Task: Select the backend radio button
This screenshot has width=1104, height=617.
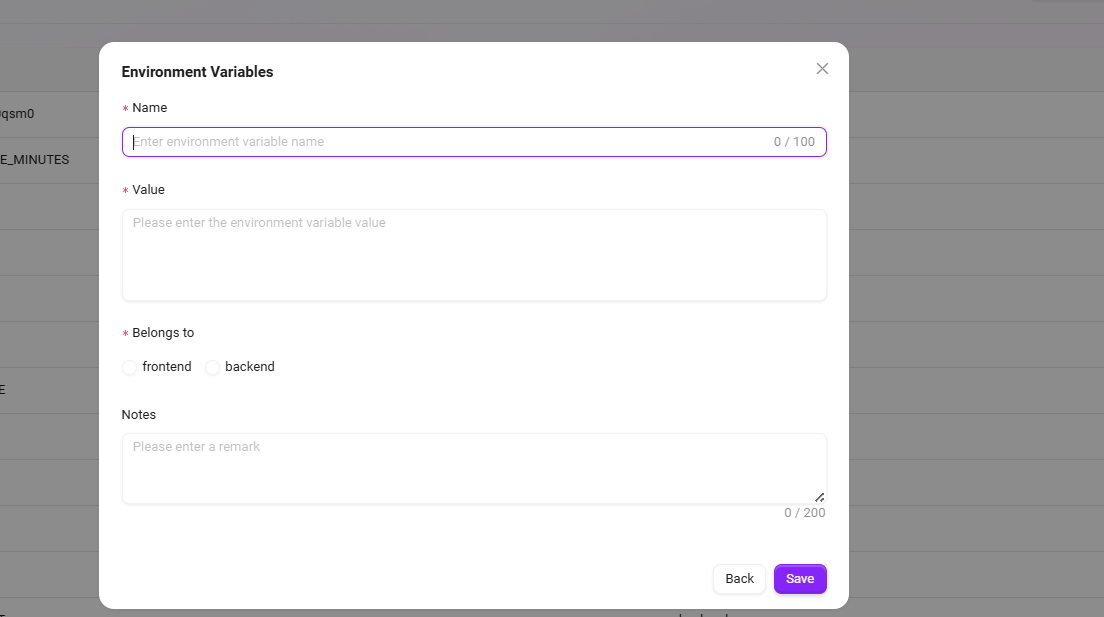Action: (x=212, y=368)
